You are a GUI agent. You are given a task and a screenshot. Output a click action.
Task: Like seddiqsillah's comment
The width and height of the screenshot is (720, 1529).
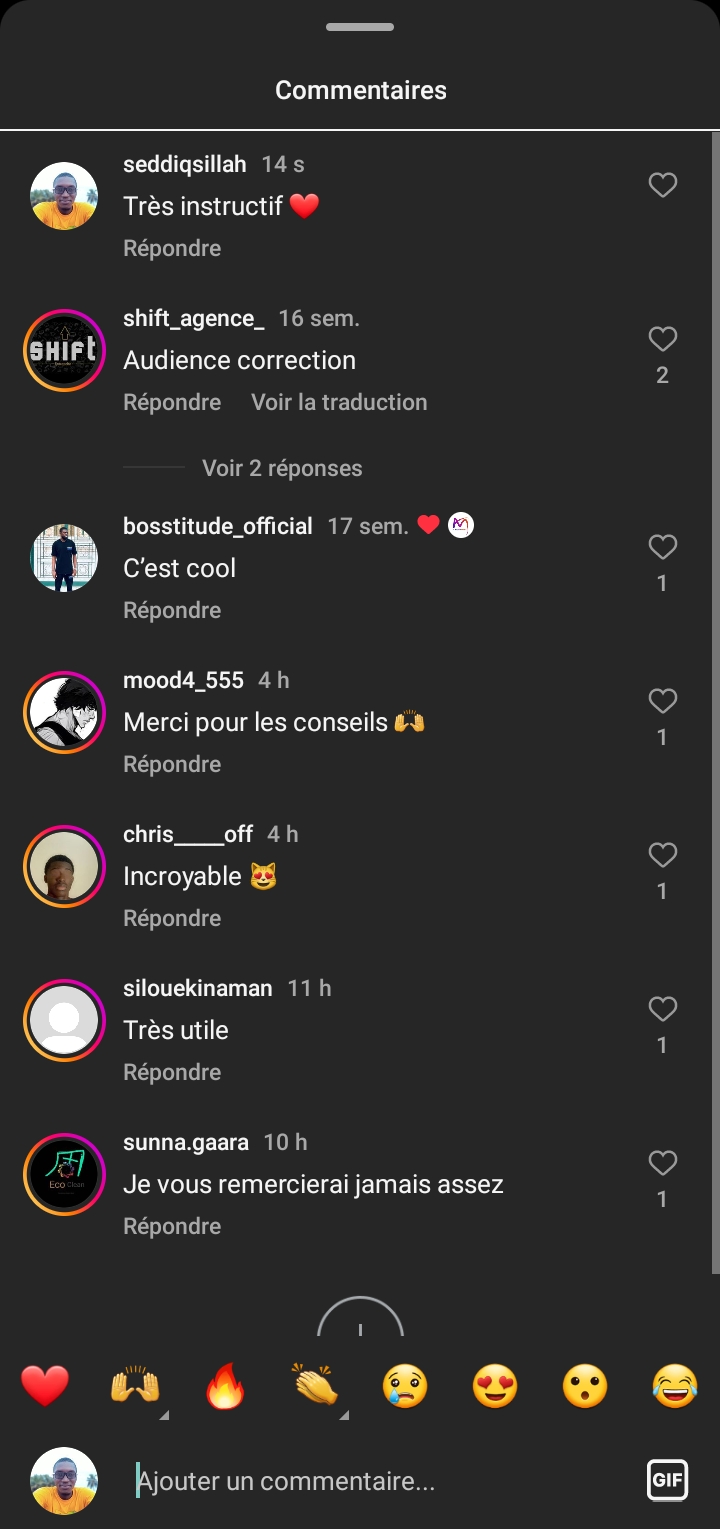click(x=662, y=185)
